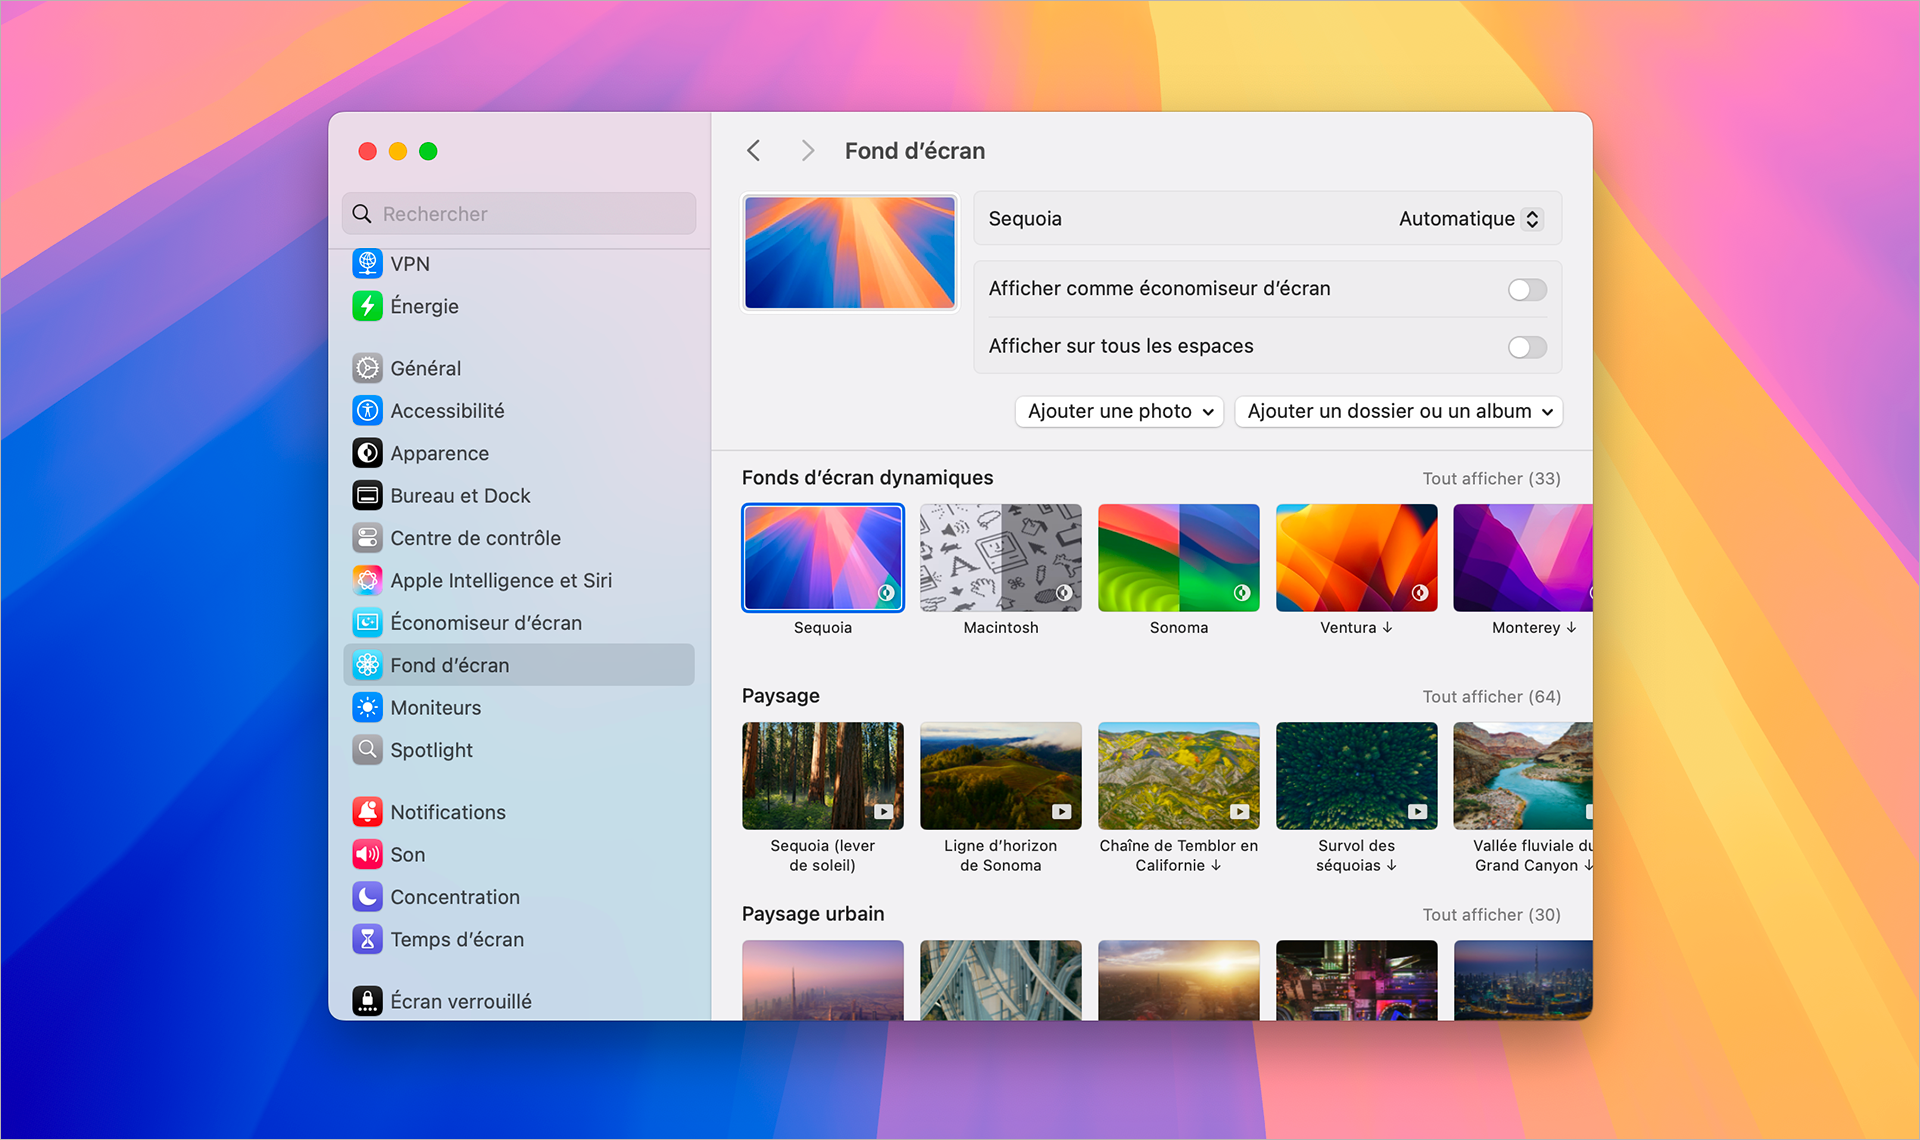The width and height of the screenshot is (1920, 1140).
Task: Open Son settings via speaker icon
Action: click(368, 854)
